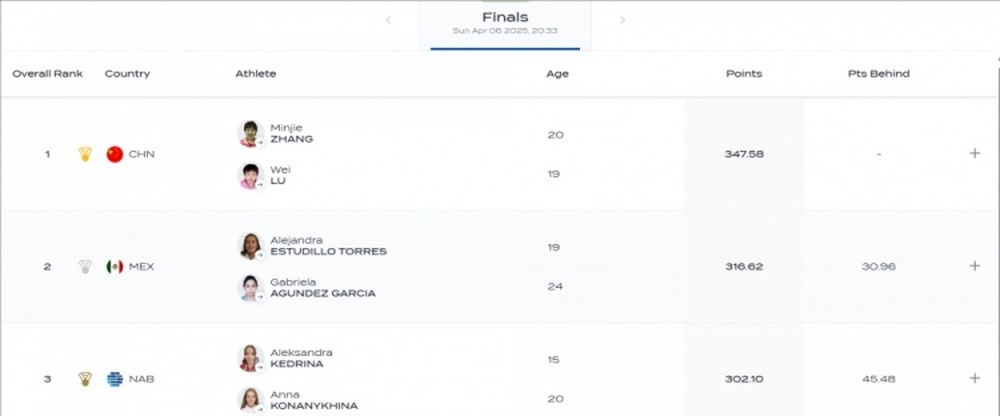Viewport: 1000px width, 416px height.
Task: Click the Mexico flag icon
Action: coord(115,266)
